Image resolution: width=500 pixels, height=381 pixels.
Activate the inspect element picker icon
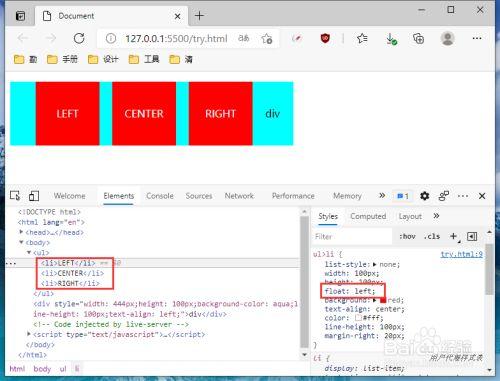point(15,196)
